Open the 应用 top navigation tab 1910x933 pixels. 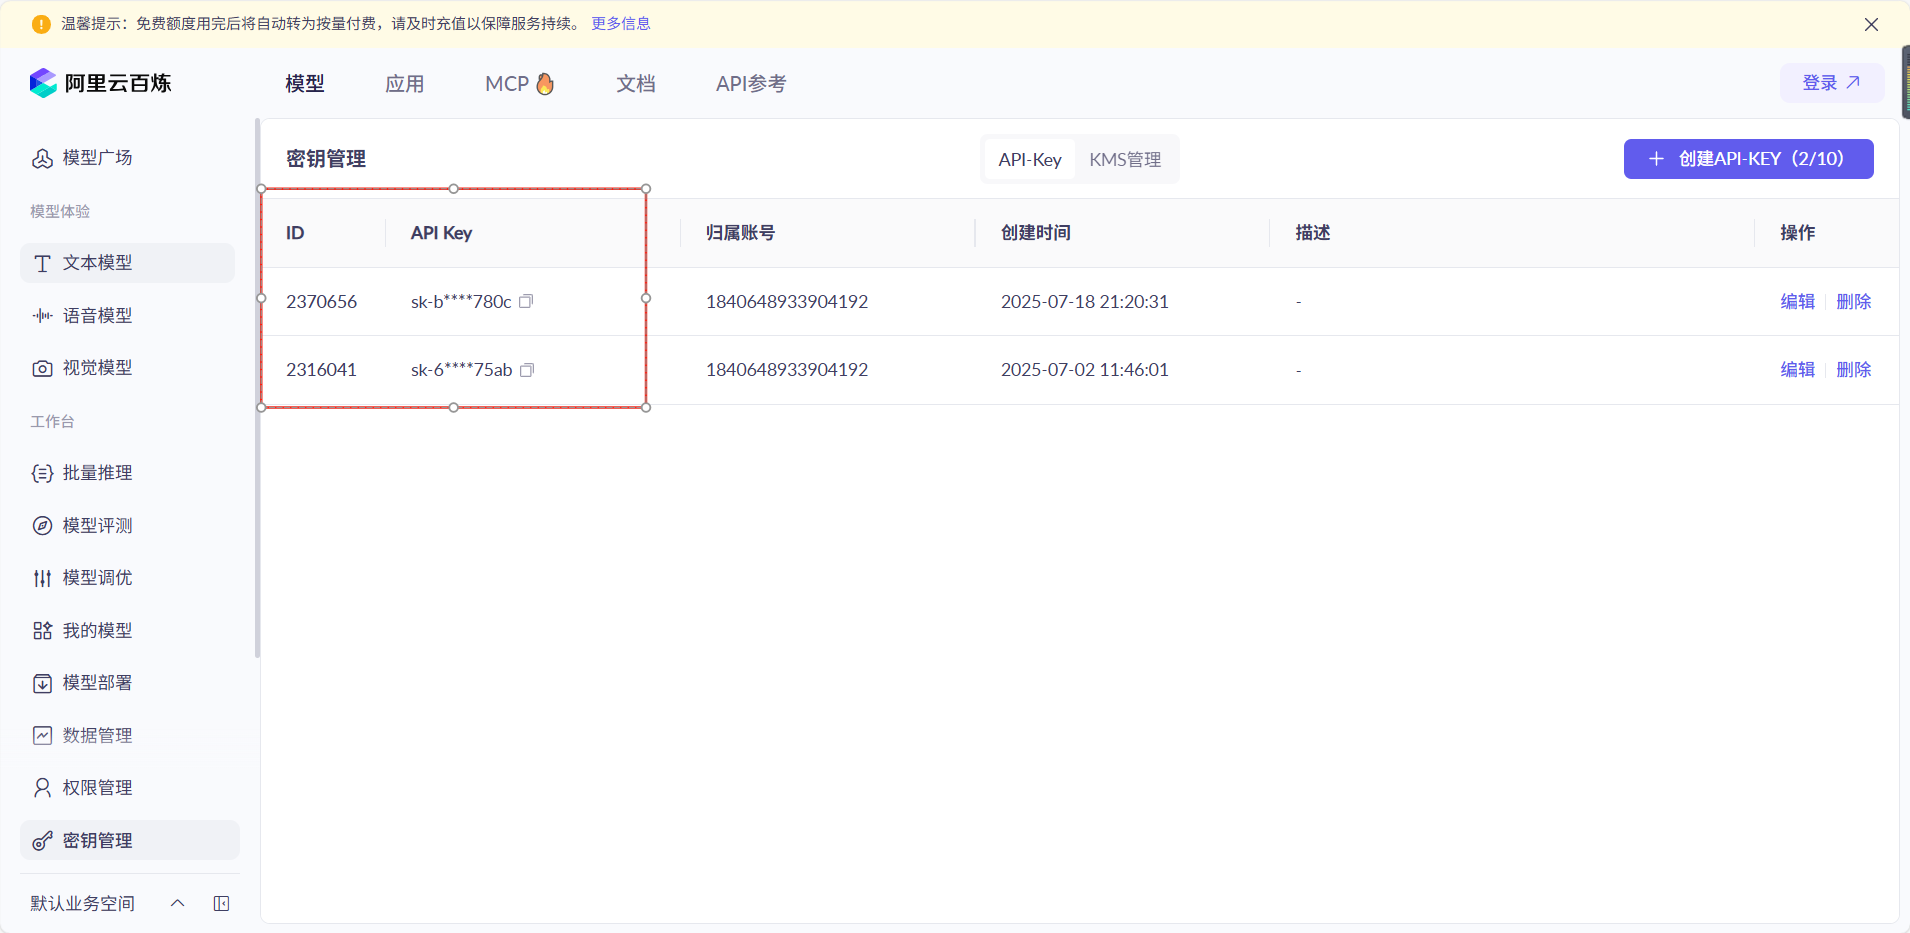405,84
